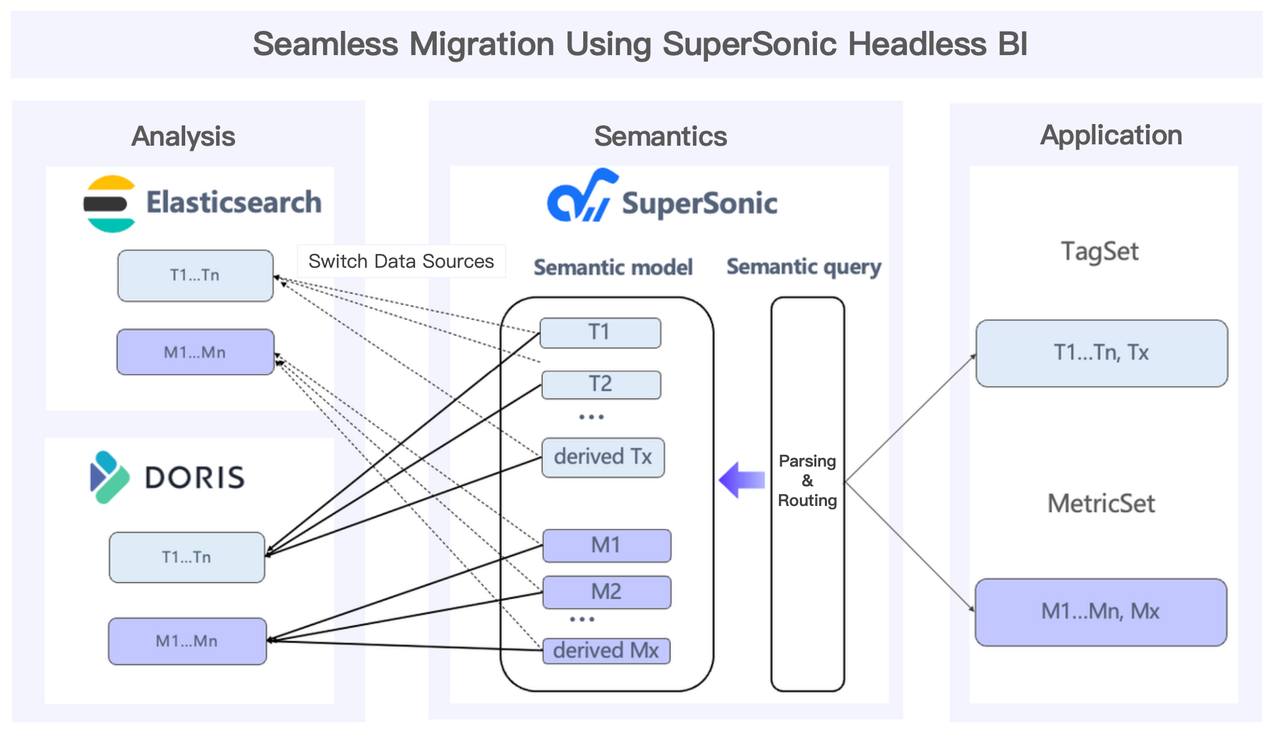Click the Parsing & Routing block
Screen dimensions: 1280x739
pos(807,481)
